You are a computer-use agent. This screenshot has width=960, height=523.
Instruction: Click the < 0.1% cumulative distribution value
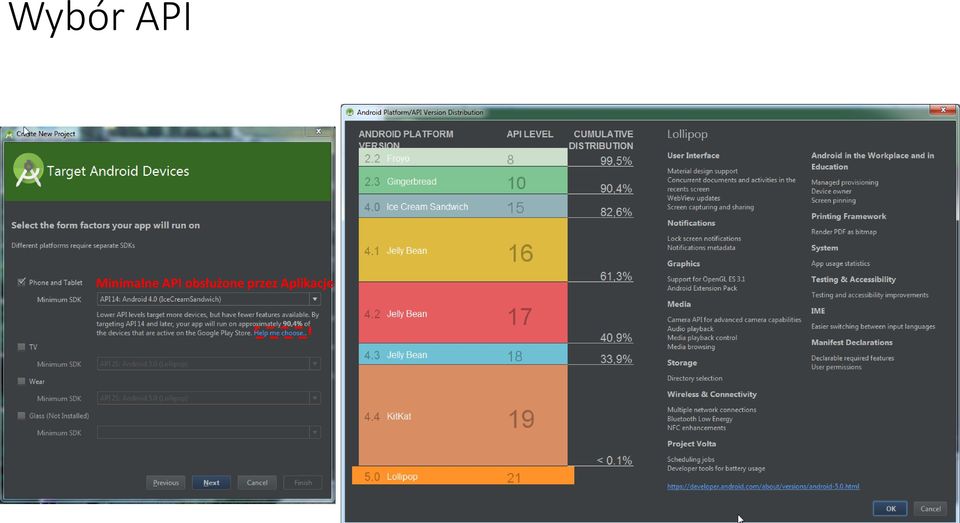point(614,461)
